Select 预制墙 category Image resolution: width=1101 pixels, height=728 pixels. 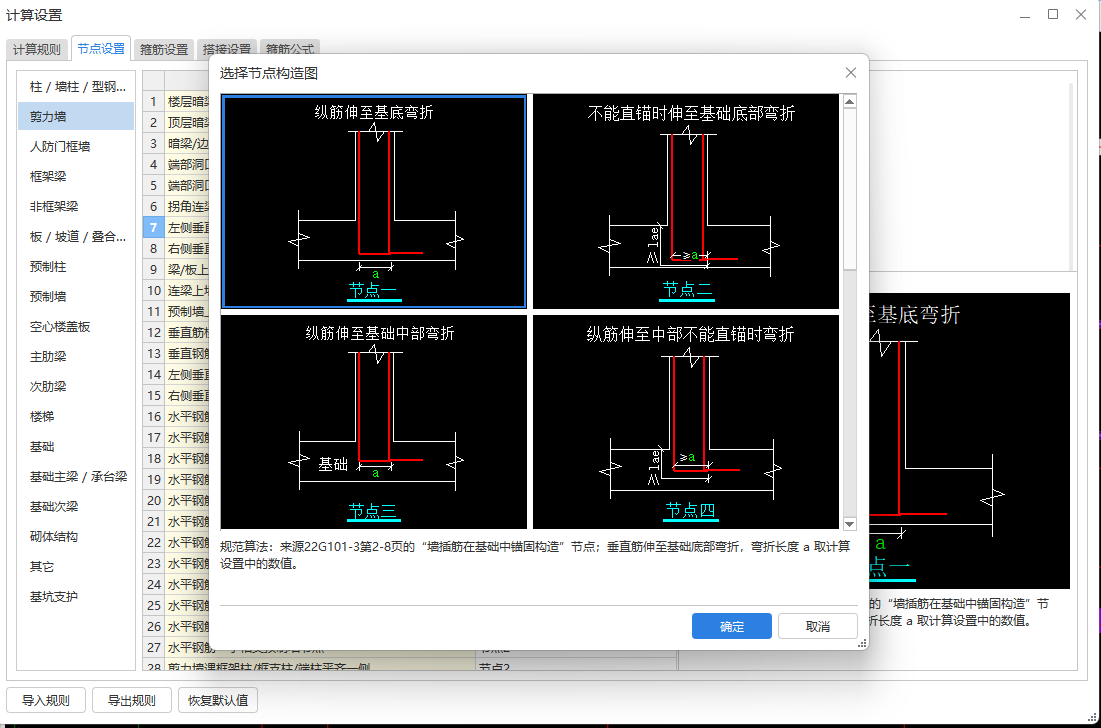(76, 296)
